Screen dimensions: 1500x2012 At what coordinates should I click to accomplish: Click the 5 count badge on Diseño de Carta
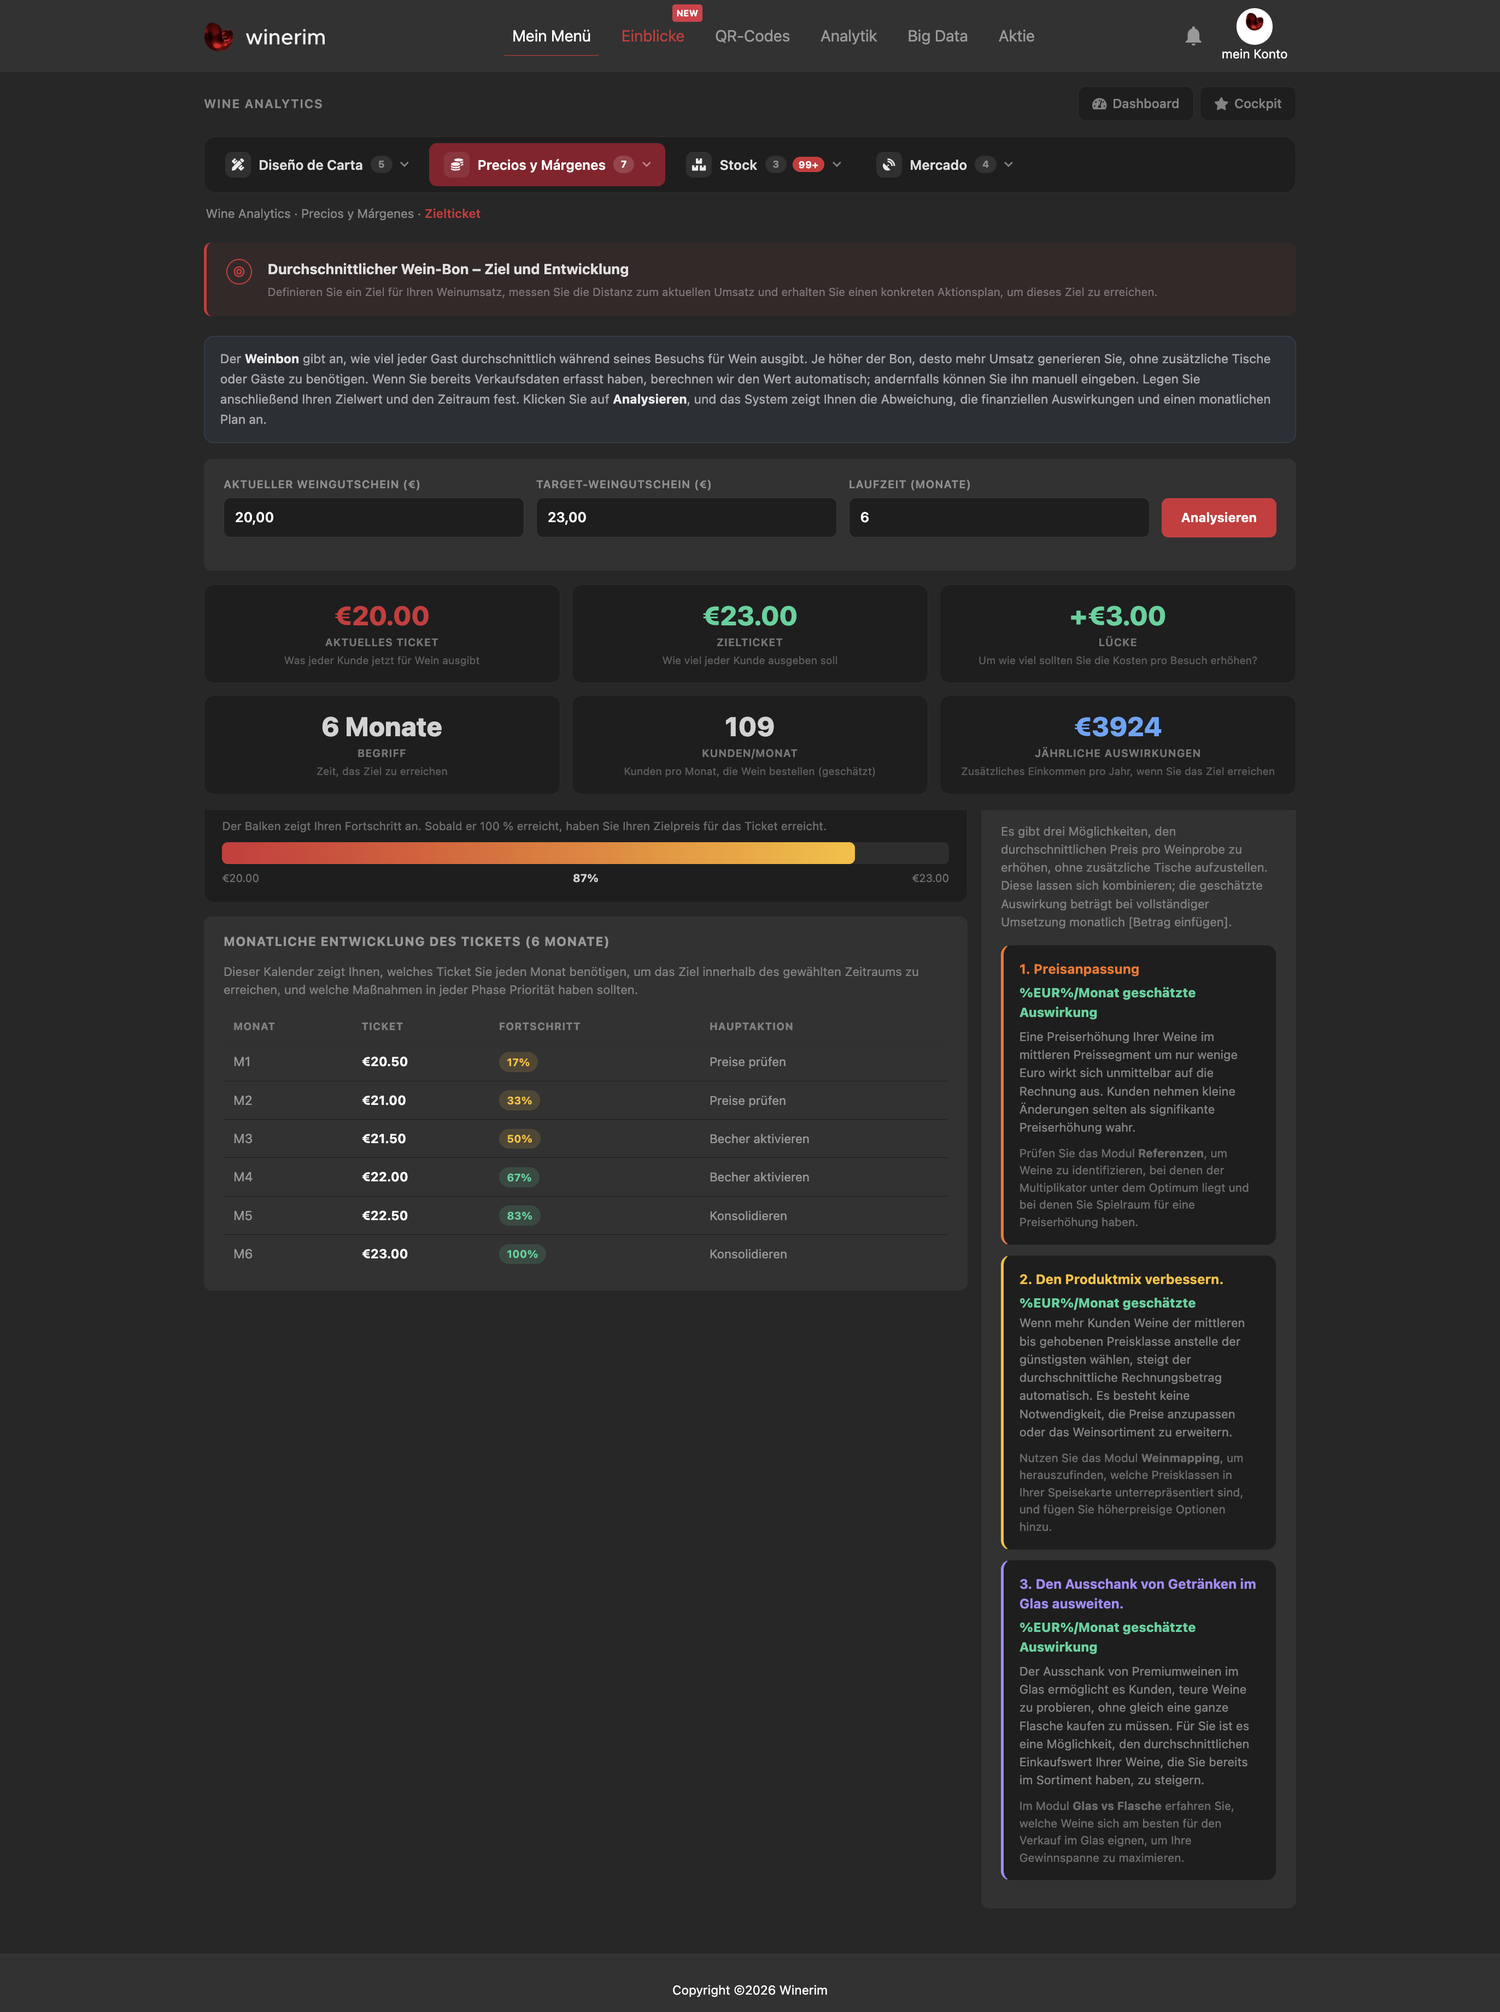[x=381, y=165]
